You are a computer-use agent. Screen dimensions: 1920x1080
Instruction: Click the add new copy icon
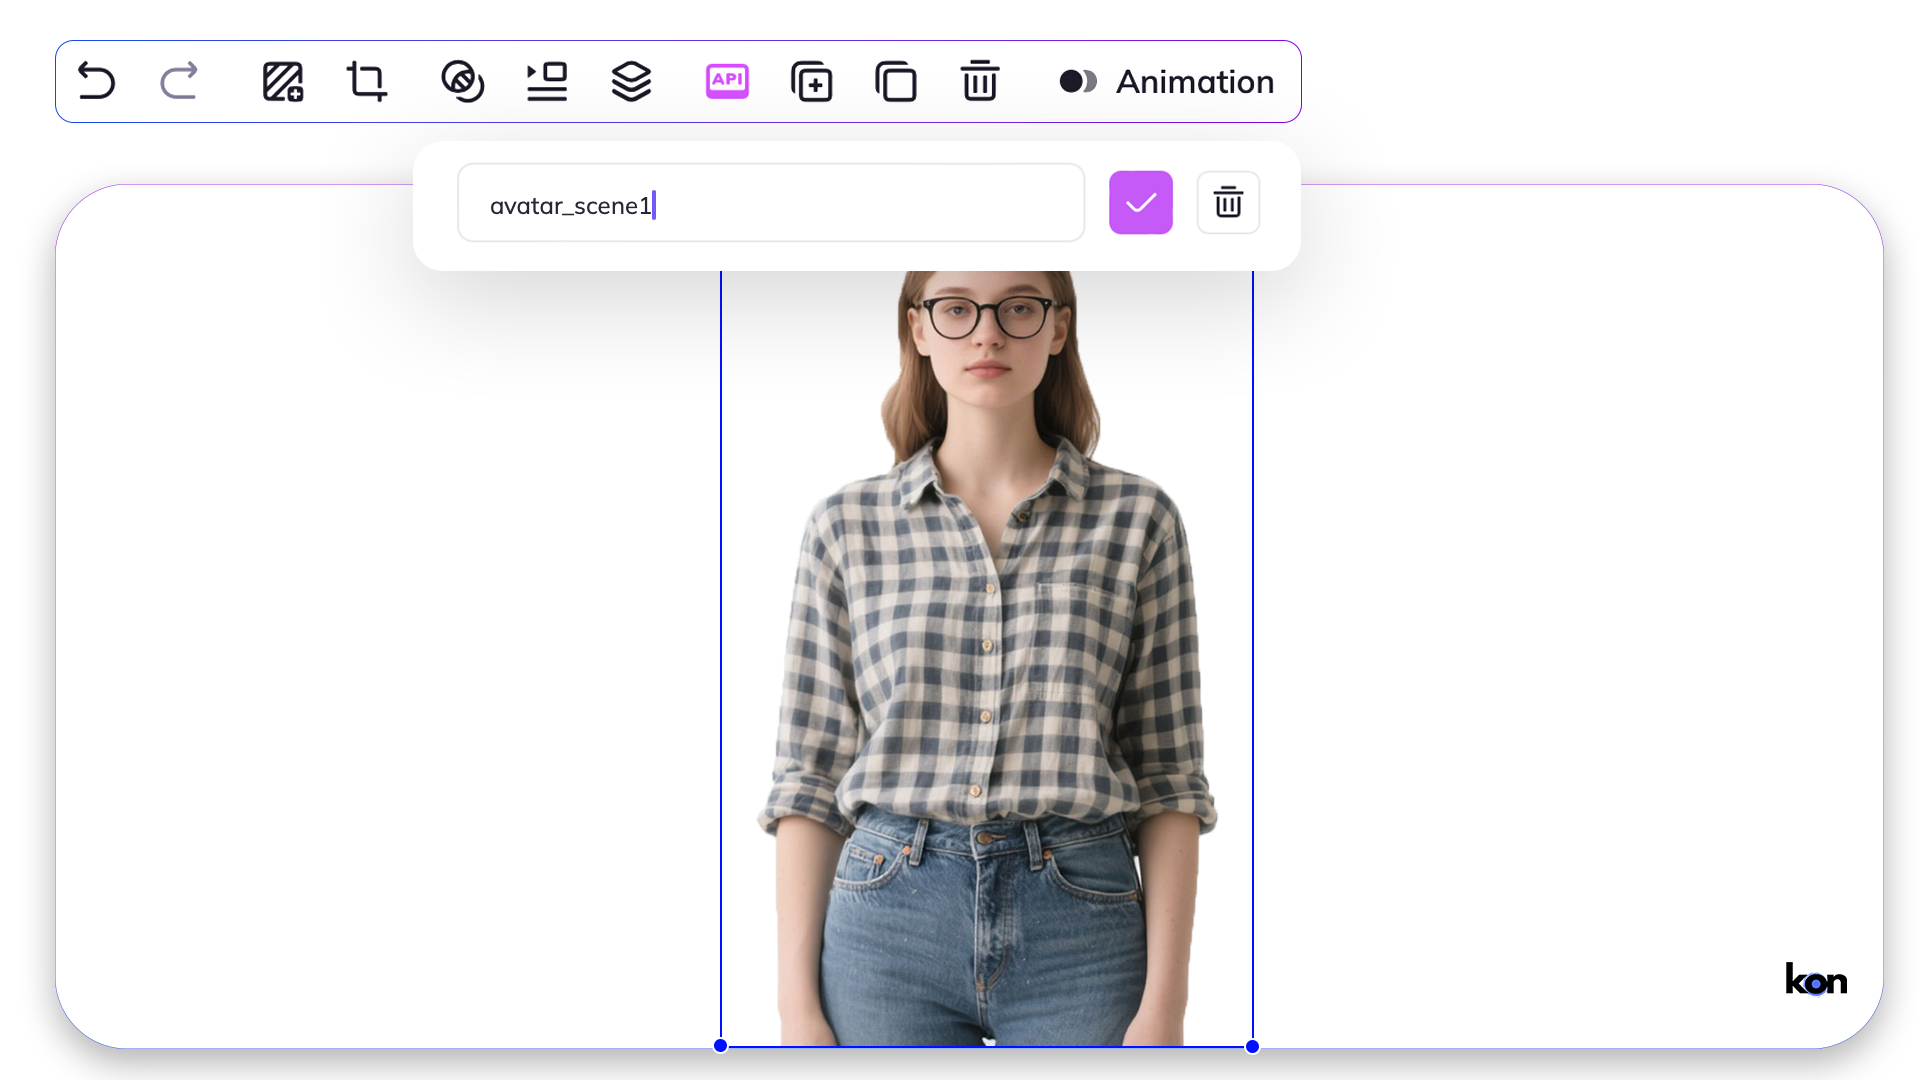(x=811, y=81)
